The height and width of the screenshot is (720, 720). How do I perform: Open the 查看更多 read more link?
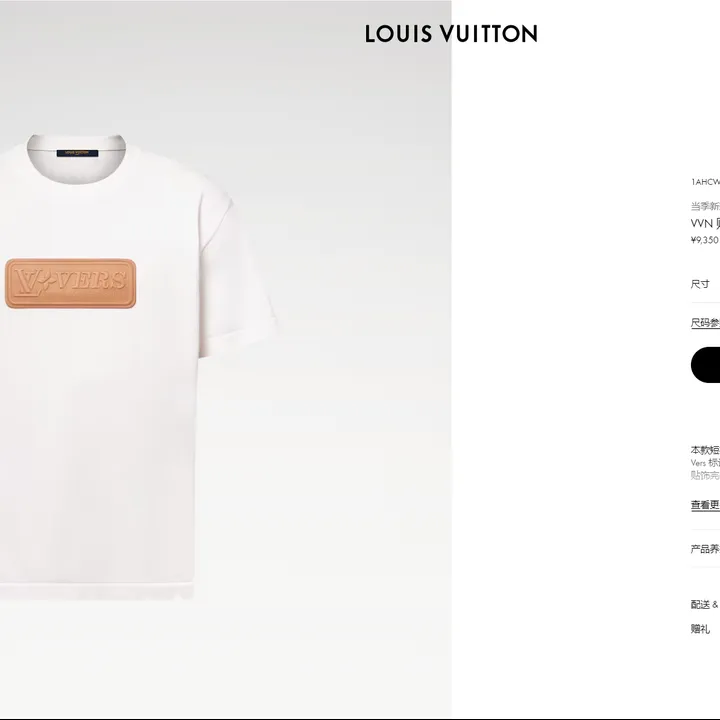705,505
